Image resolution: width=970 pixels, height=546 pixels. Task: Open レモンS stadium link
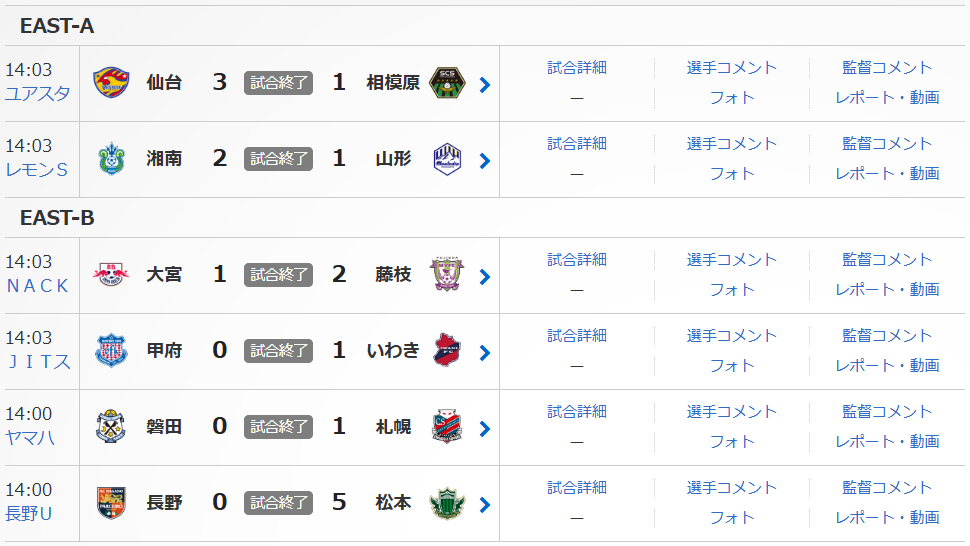[37, 170]
